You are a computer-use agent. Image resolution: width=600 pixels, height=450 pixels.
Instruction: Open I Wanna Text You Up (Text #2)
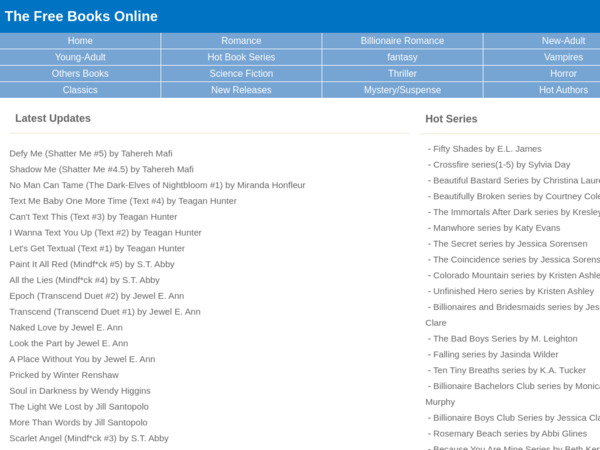coord(105,233)
